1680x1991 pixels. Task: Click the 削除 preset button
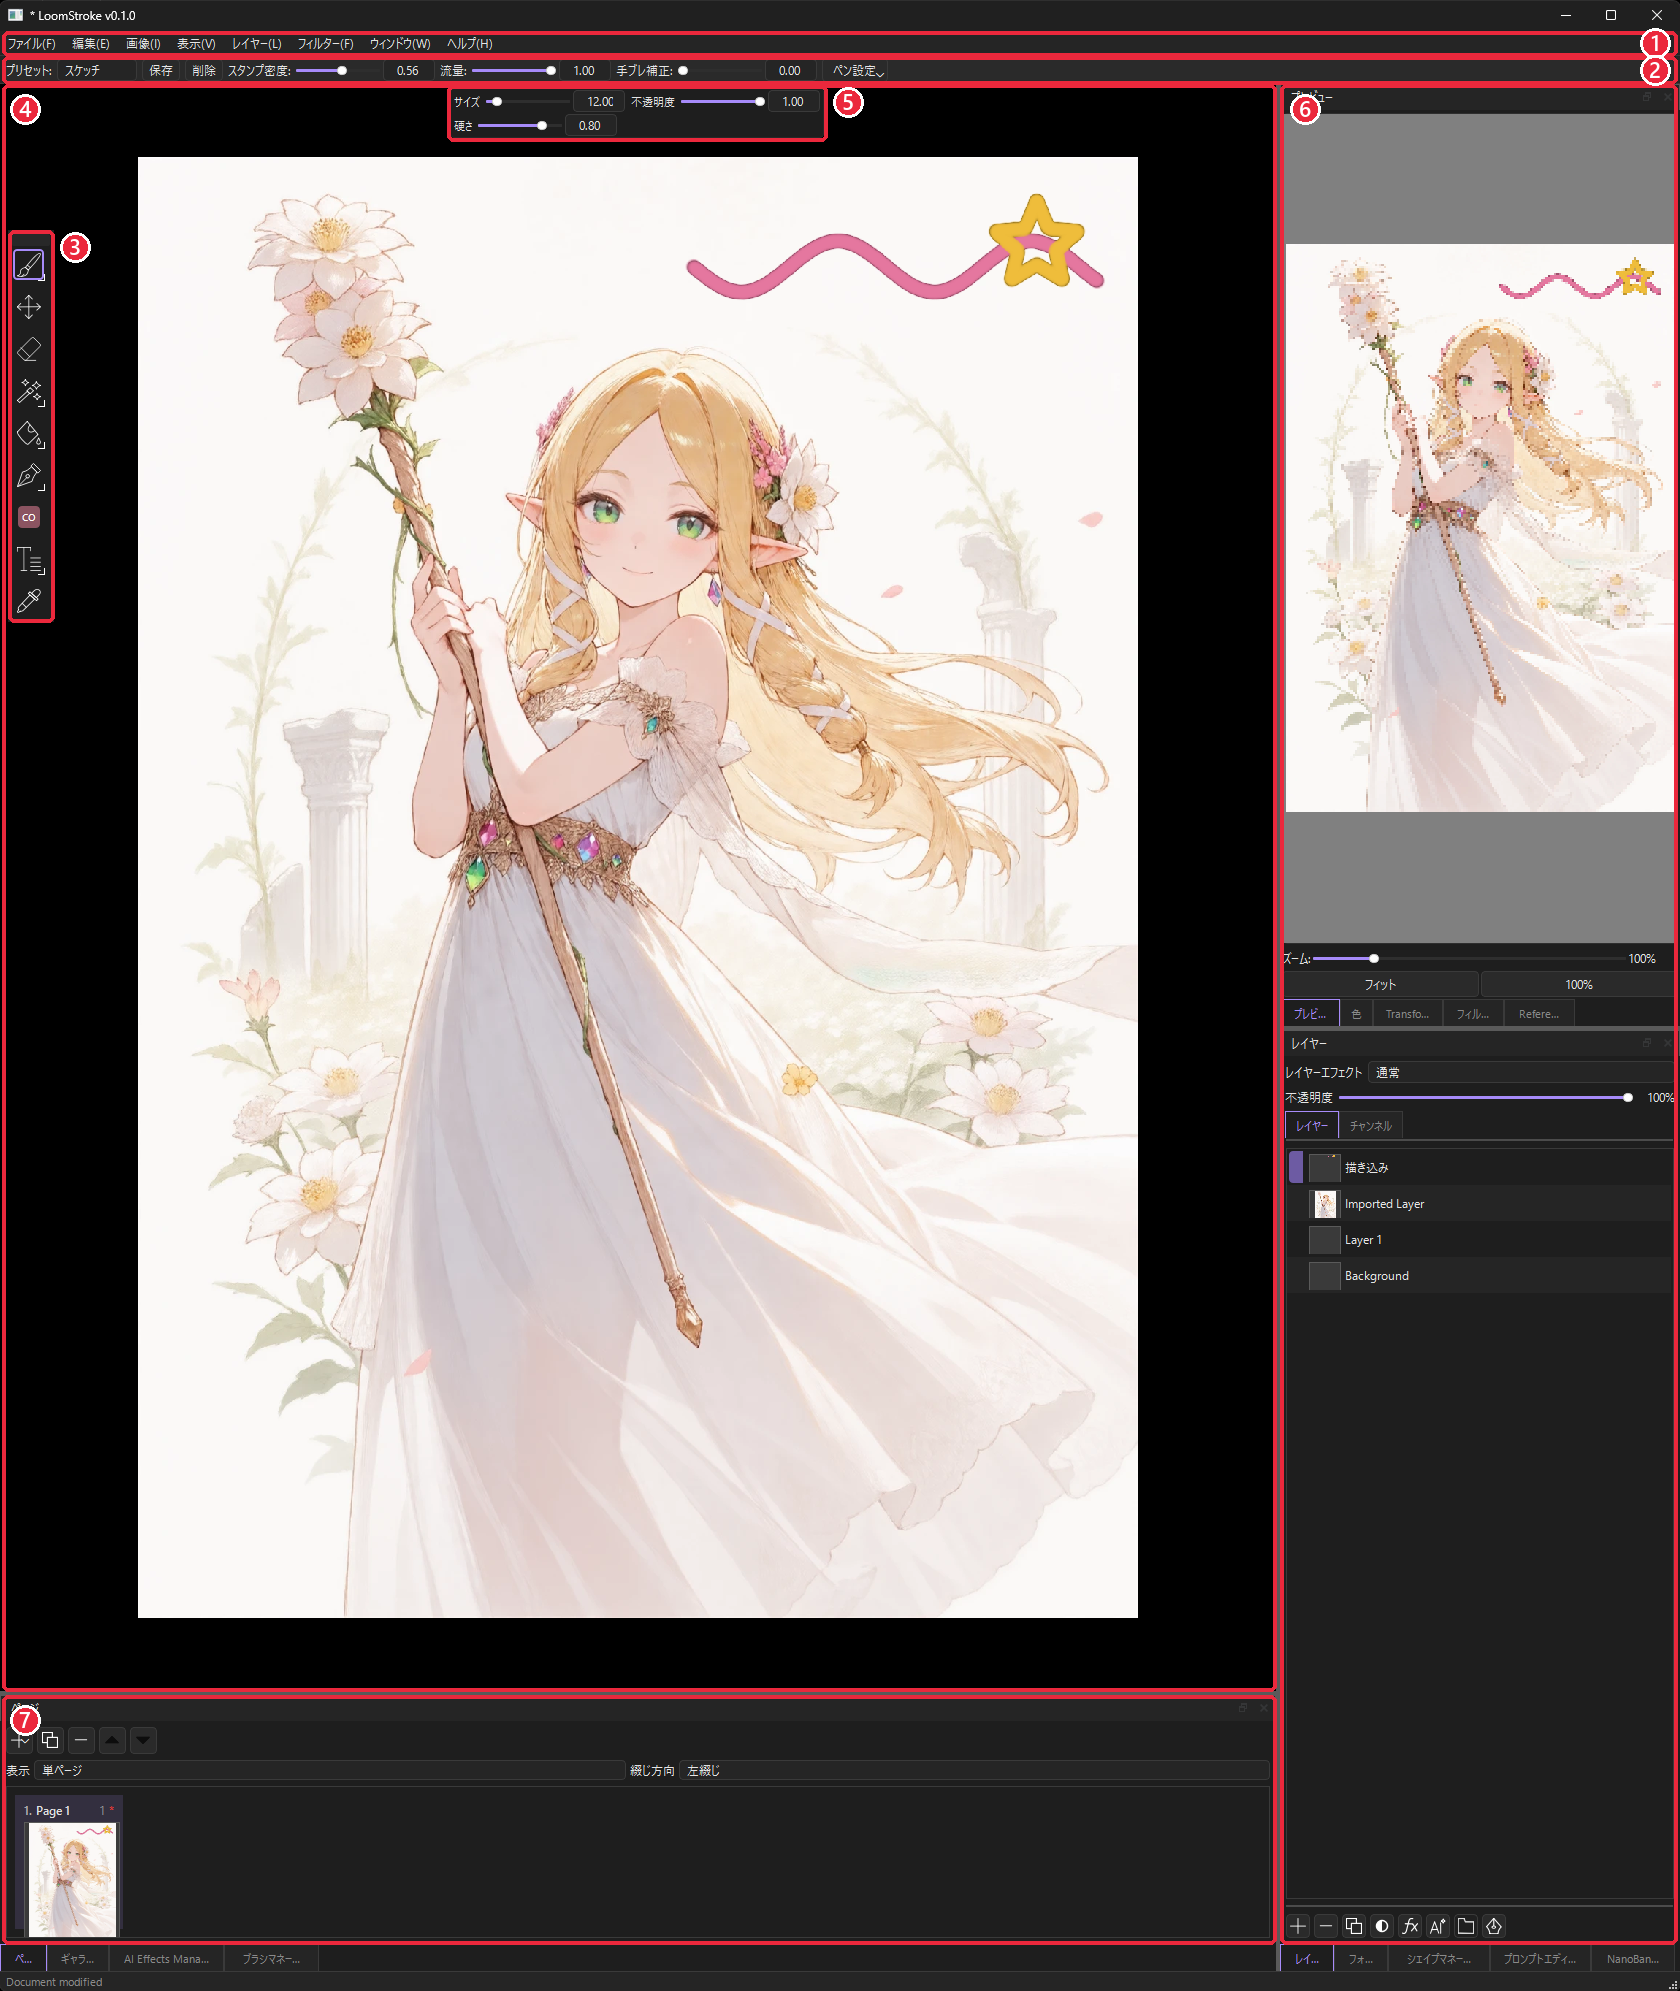[204, 70]
